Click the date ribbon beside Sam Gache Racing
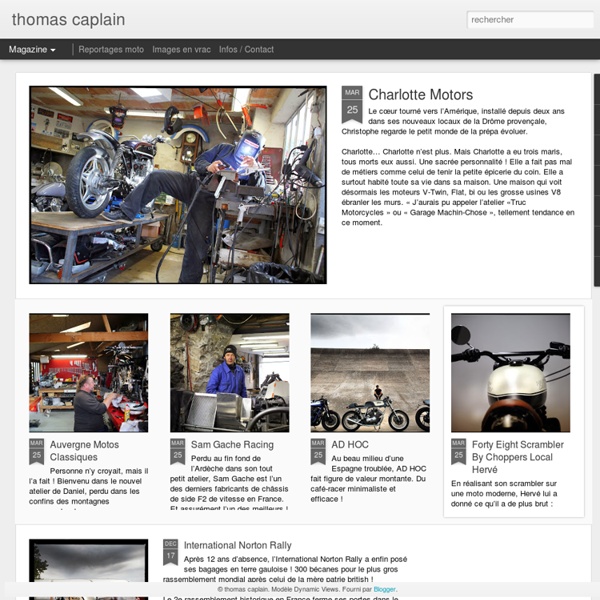Screen dimensions: 600x600 (178, 451)
